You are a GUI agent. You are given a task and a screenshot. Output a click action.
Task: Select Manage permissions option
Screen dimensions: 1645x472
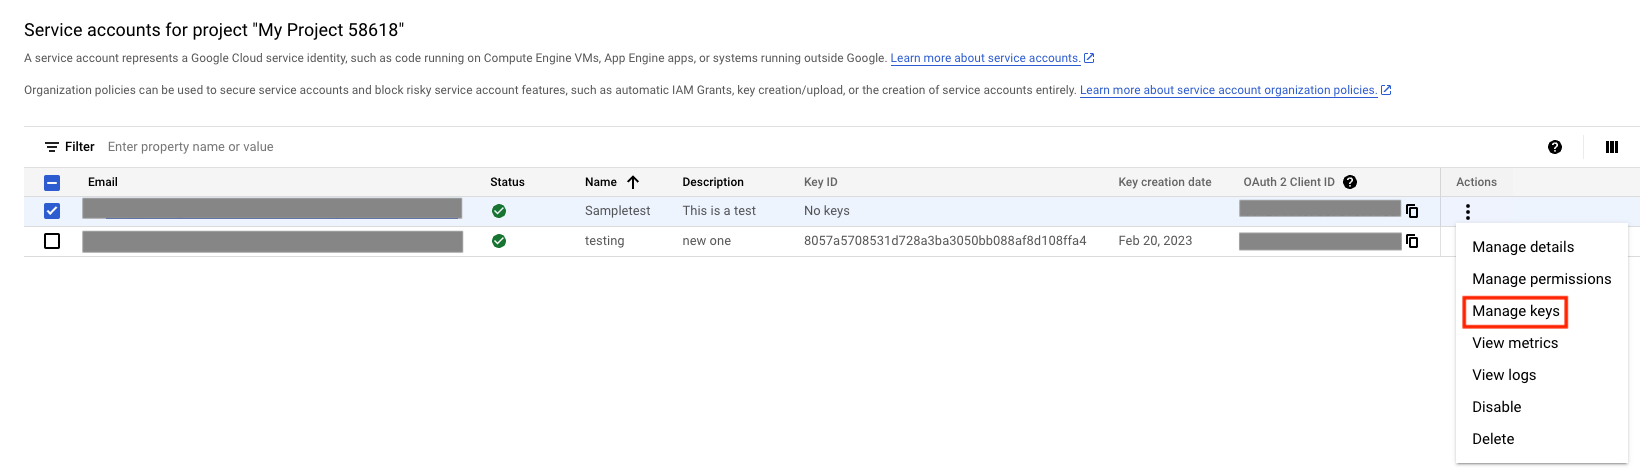[x=1541, y=279]
